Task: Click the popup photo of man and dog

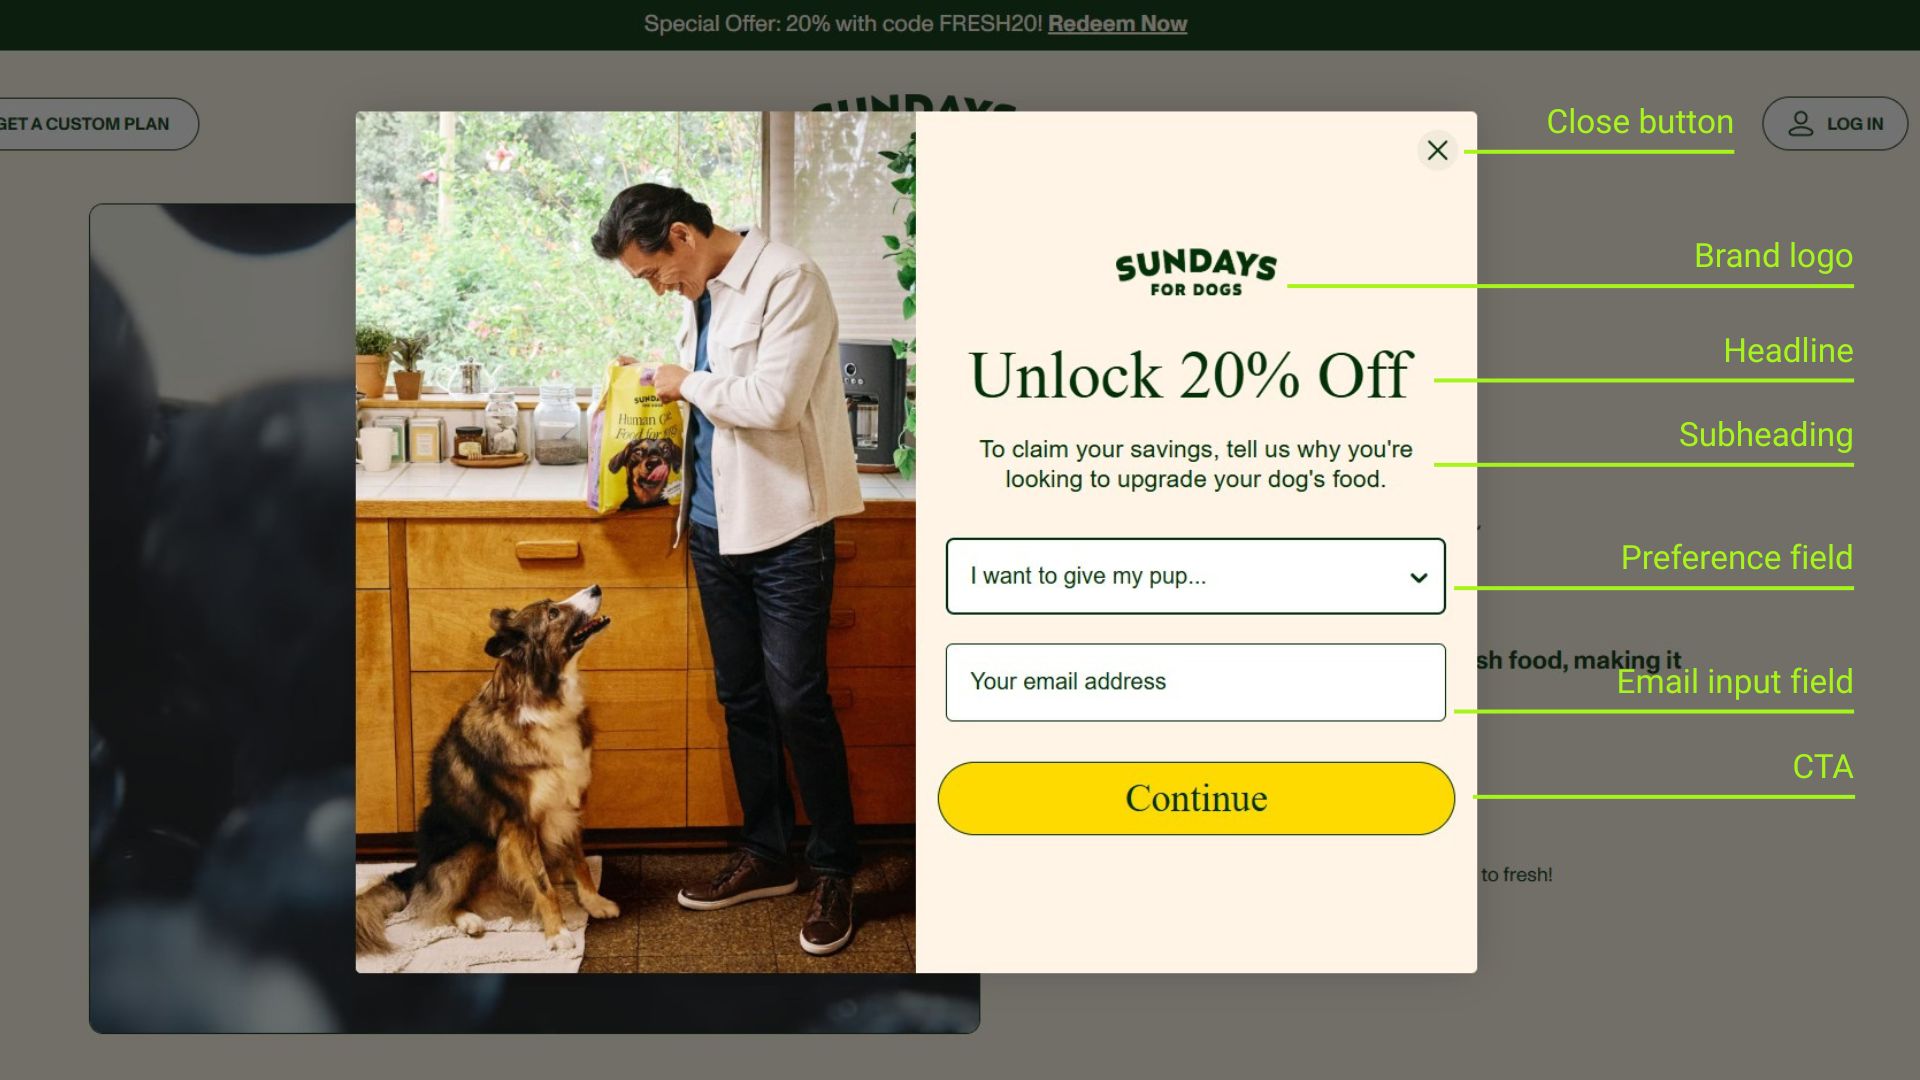Action: tap(636, 542)
